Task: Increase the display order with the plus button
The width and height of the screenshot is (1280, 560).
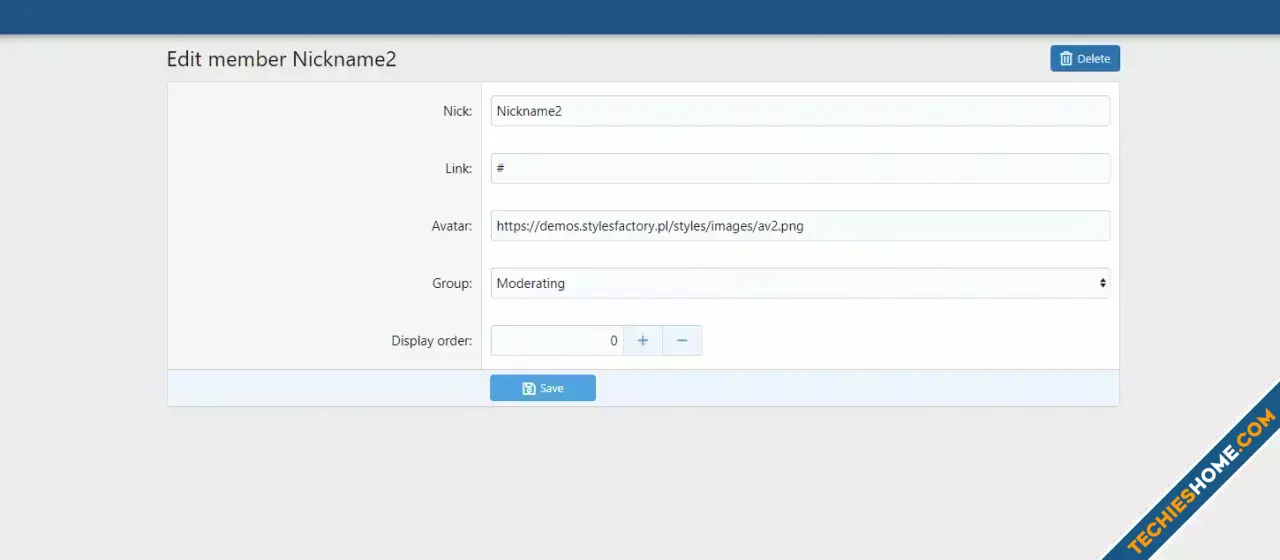Action: [643, 341]
